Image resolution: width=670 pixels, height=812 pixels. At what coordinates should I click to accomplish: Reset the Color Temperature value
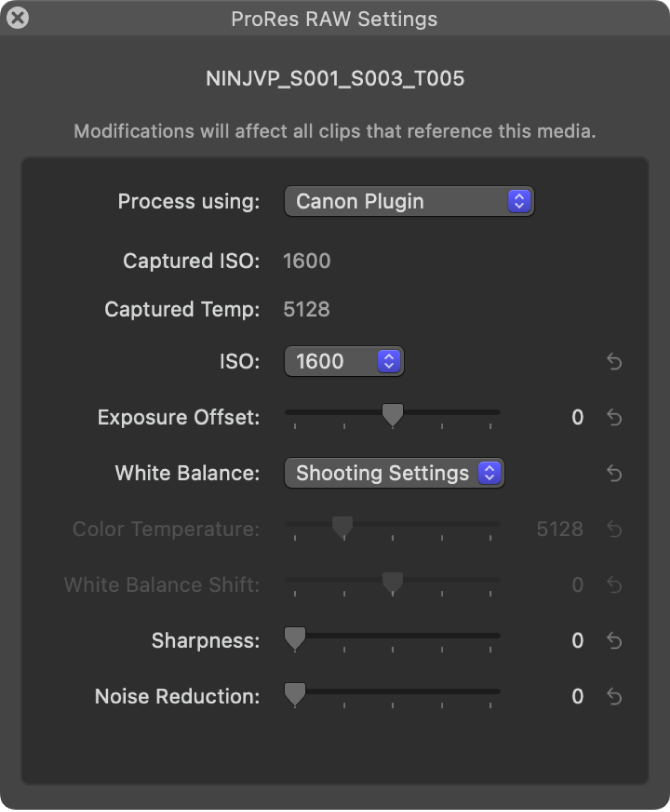pyautogui.click(x=615, y=530)
